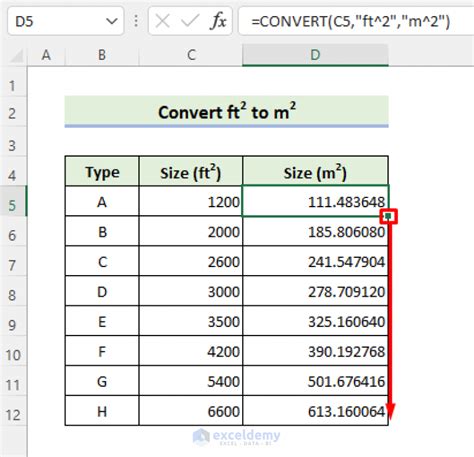Click the Type cell containing C

tap(102, 261)
